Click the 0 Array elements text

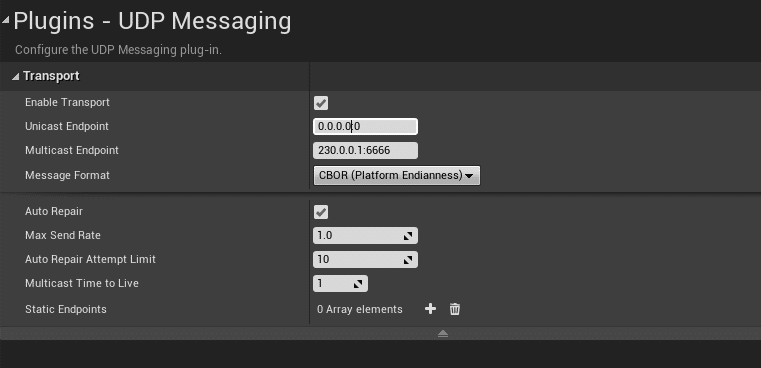[x=360, y=309]
